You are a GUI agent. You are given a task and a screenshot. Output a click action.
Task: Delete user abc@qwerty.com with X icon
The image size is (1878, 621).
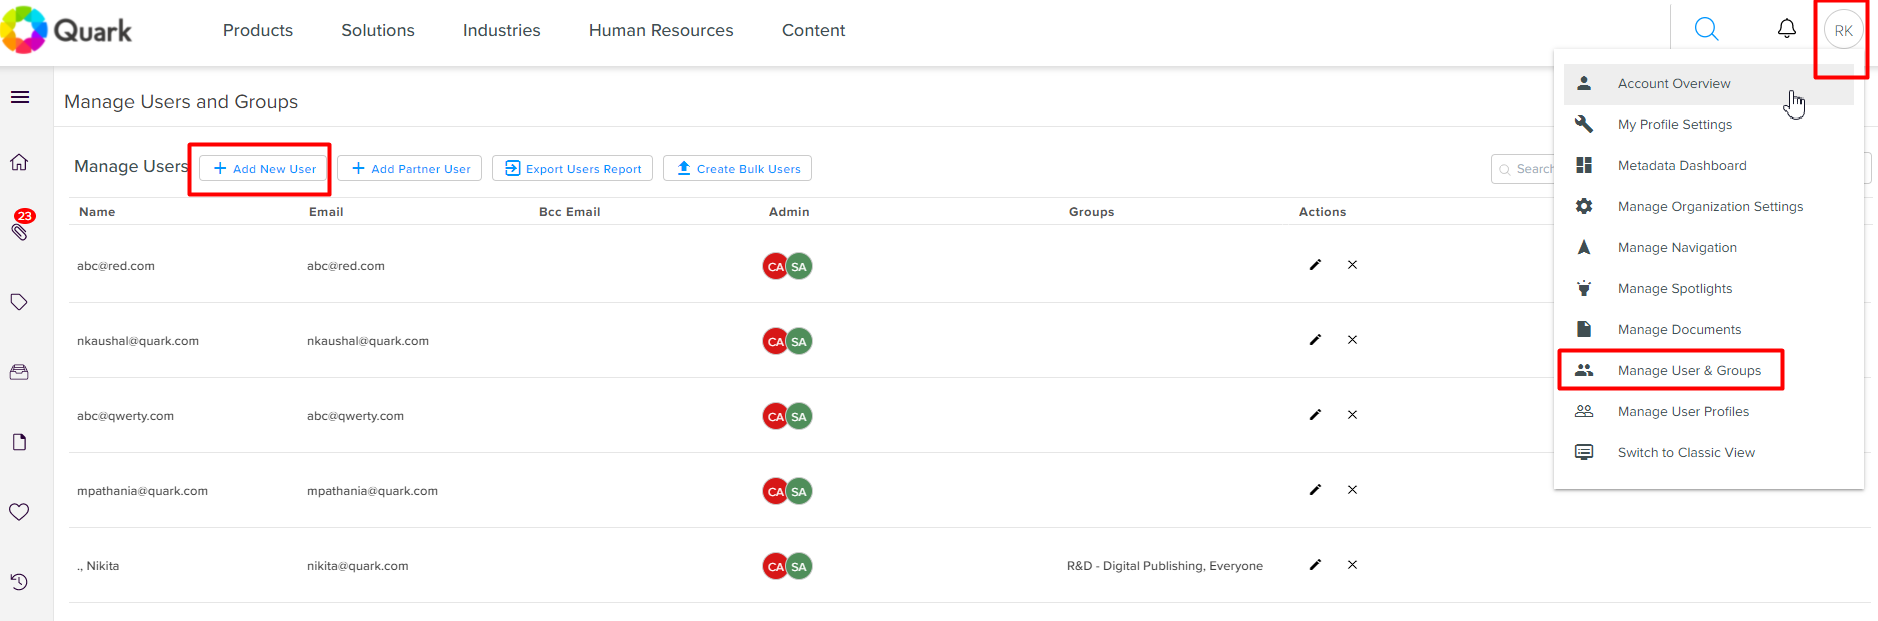[1352, 415]
